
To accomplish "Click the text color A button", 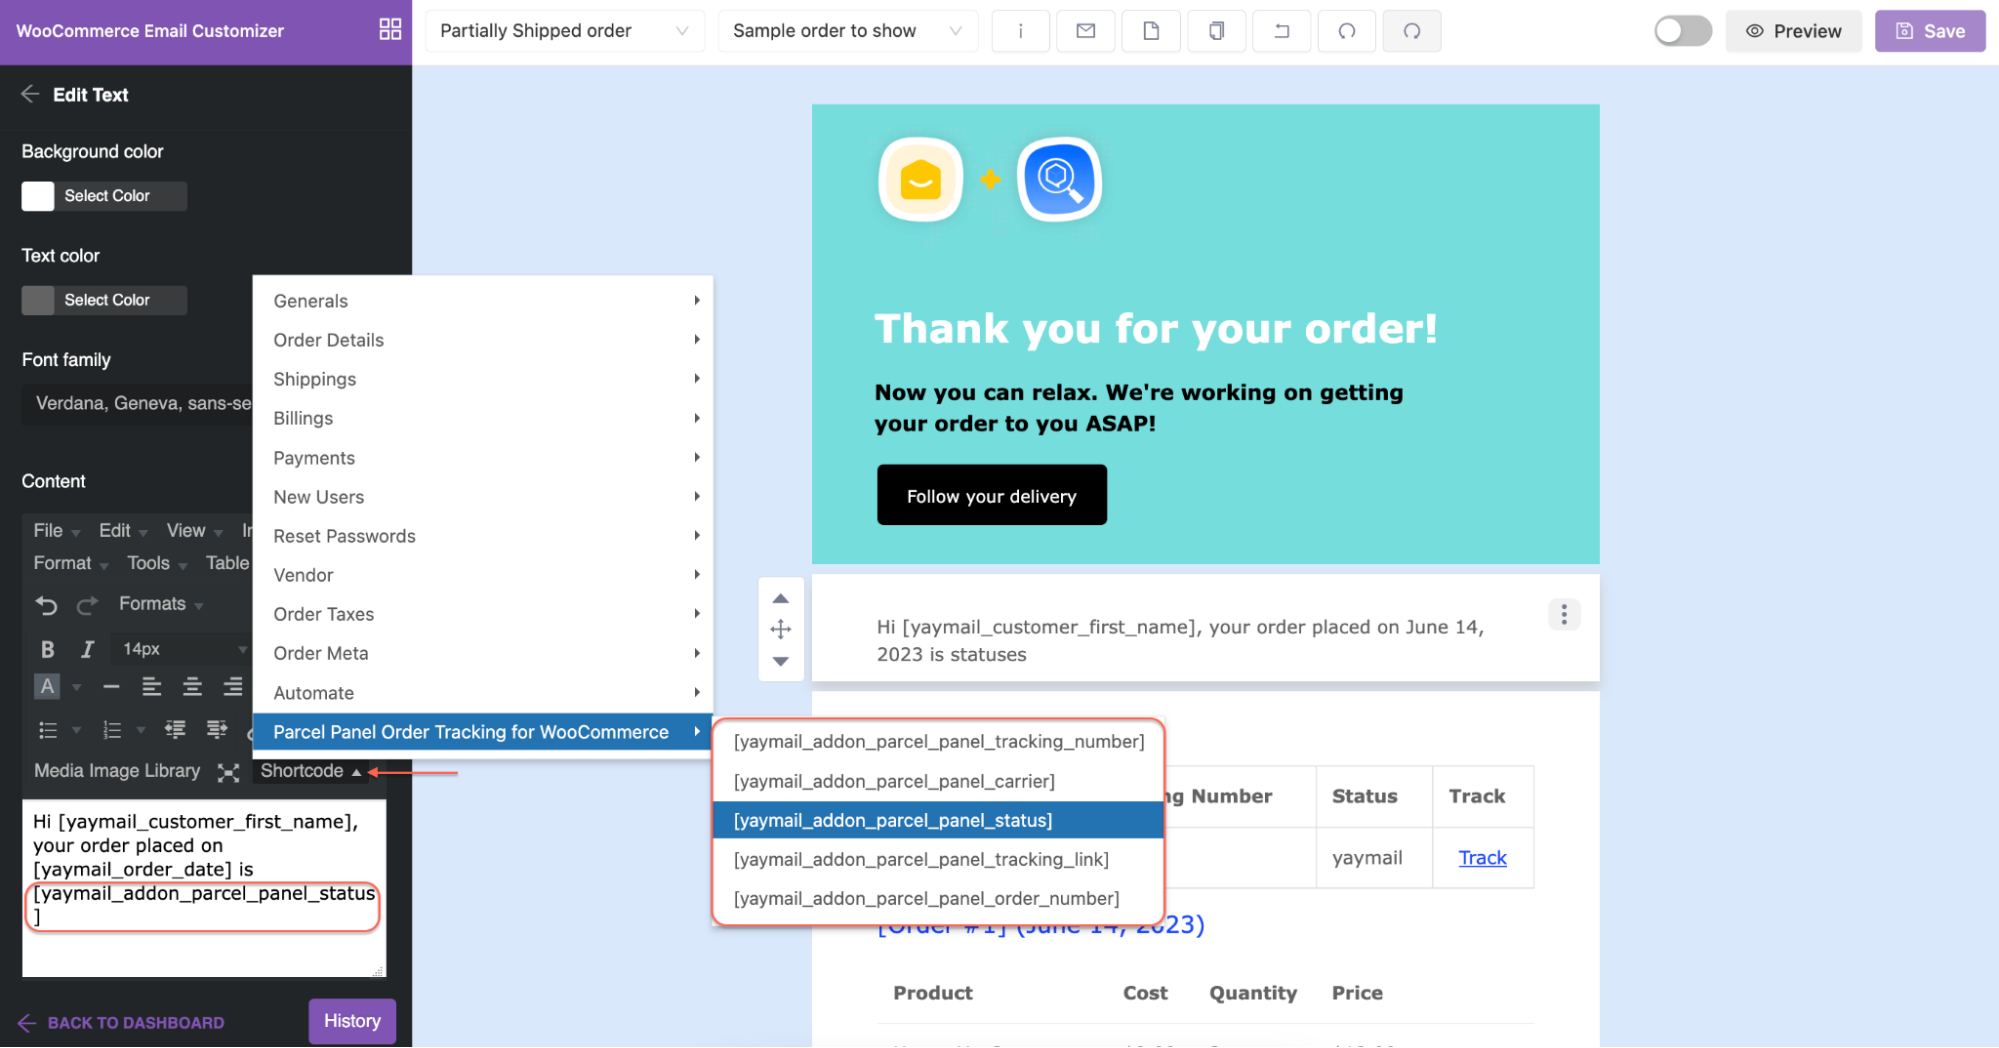I will pyautogui.click(x=47, y=687).
